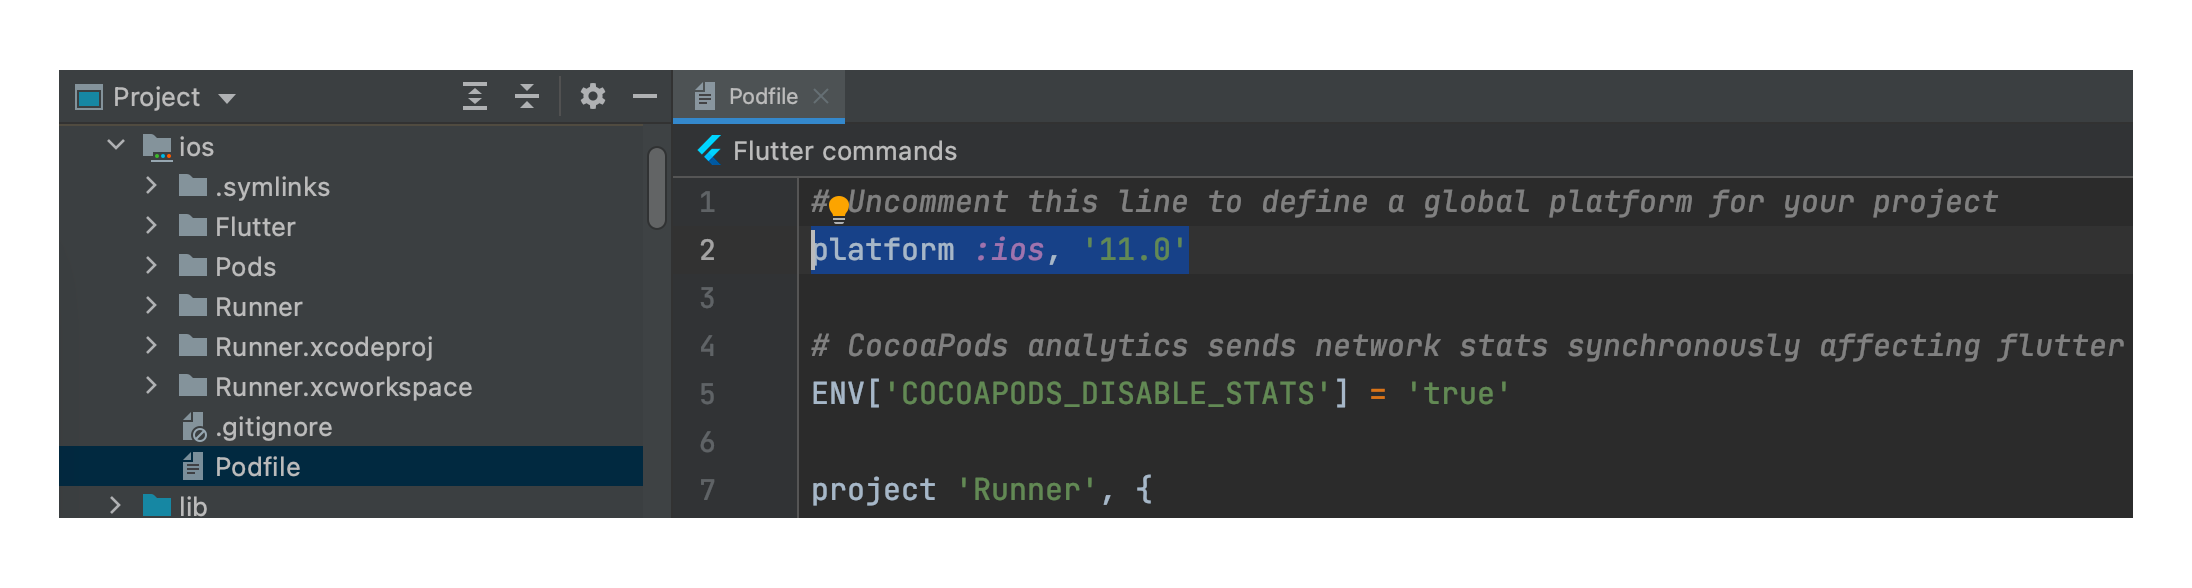Open the Project view dropdown arrow
Viewport: 2192px width, 588px height.
coord(227,98)
